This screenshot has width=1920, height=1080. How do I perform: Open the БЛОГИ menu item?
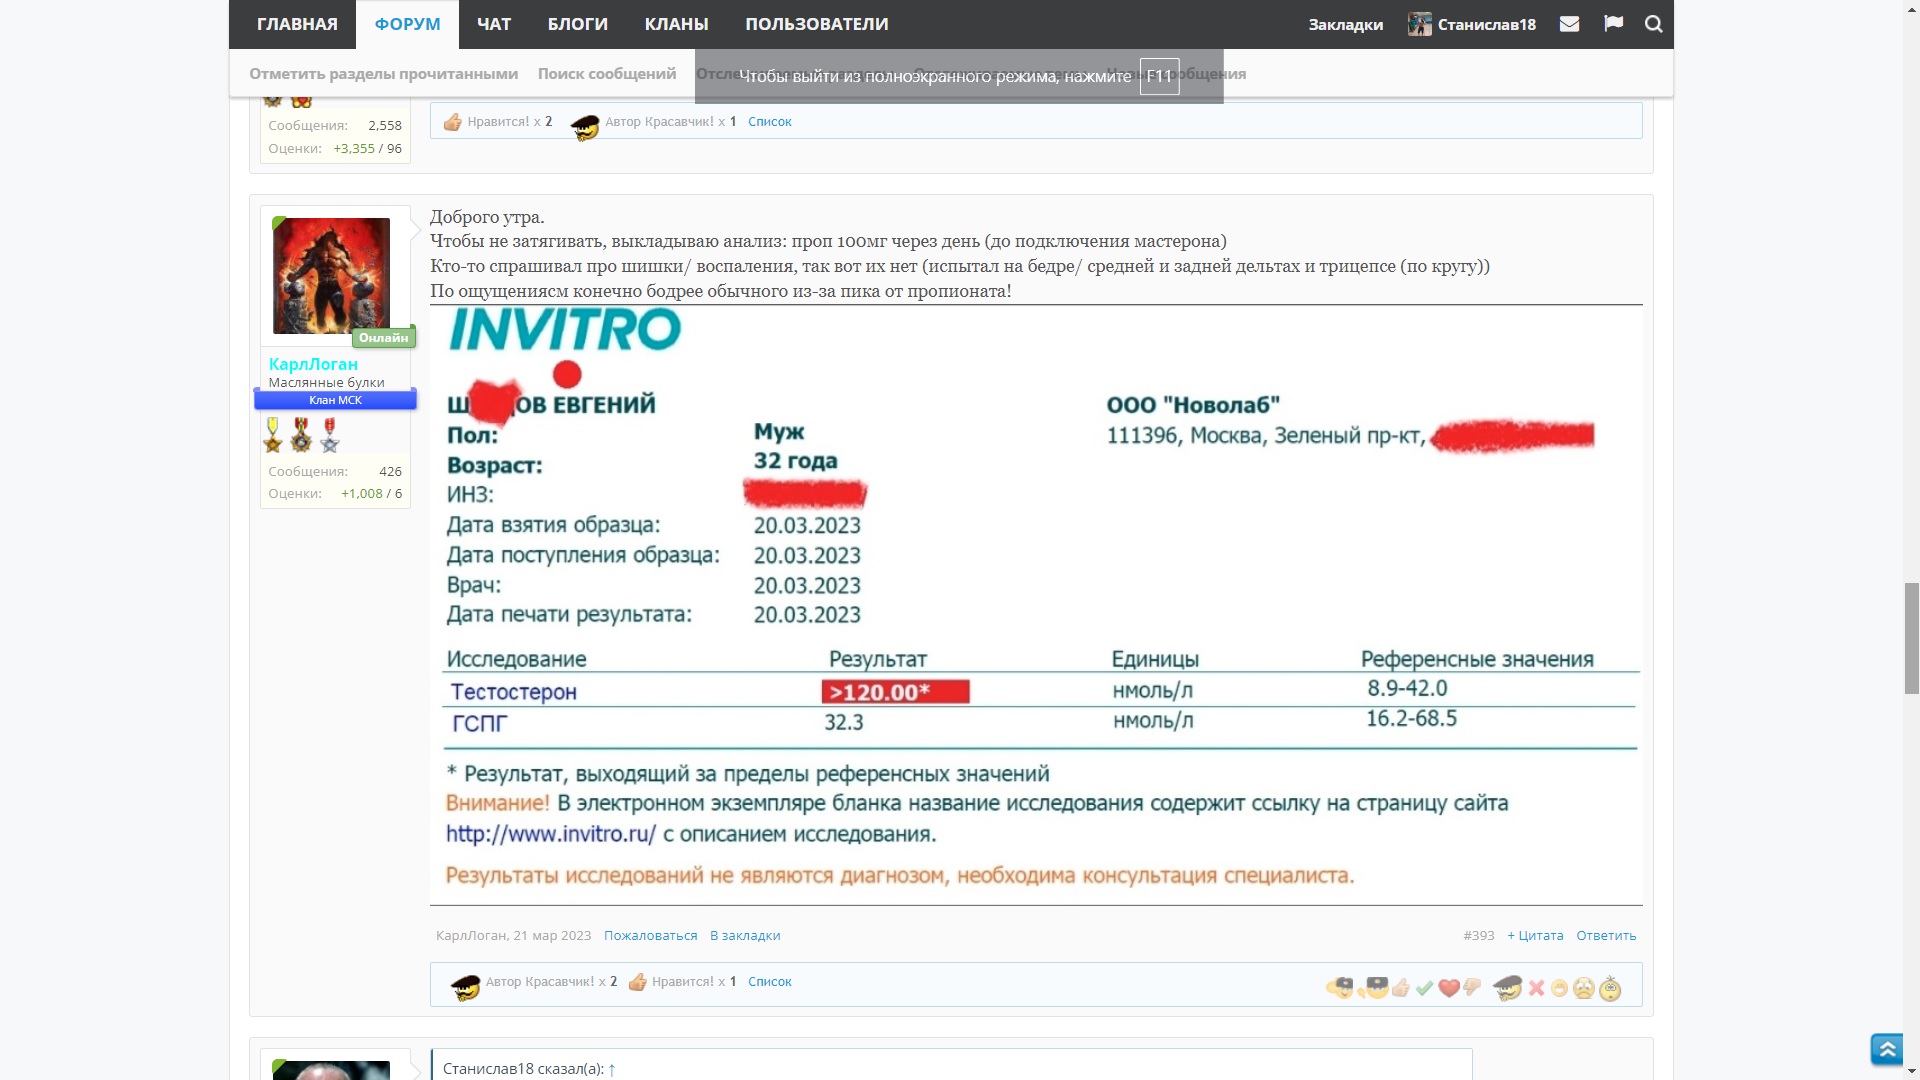coord(577,24)
